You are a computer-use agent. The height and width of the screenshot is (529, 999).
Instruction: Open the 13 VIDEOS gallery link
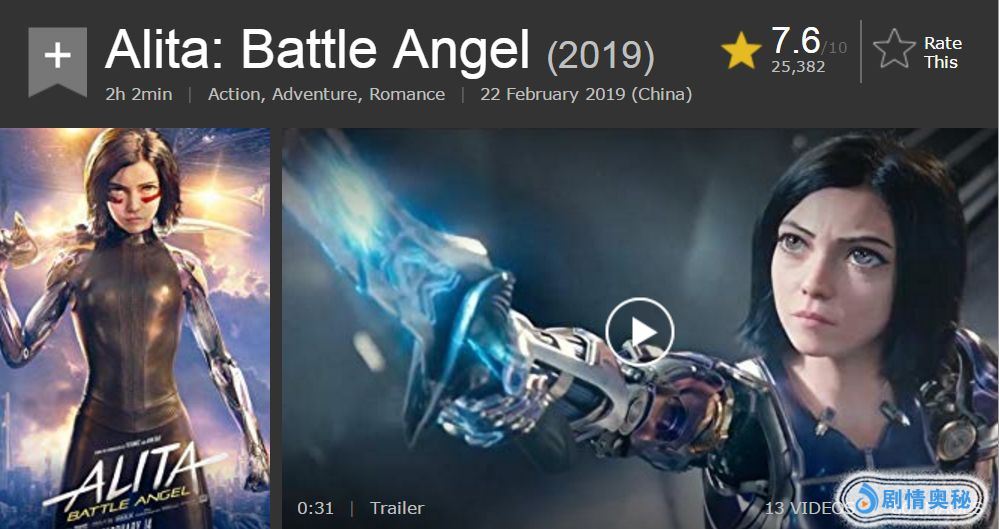(x=808, y=509)
